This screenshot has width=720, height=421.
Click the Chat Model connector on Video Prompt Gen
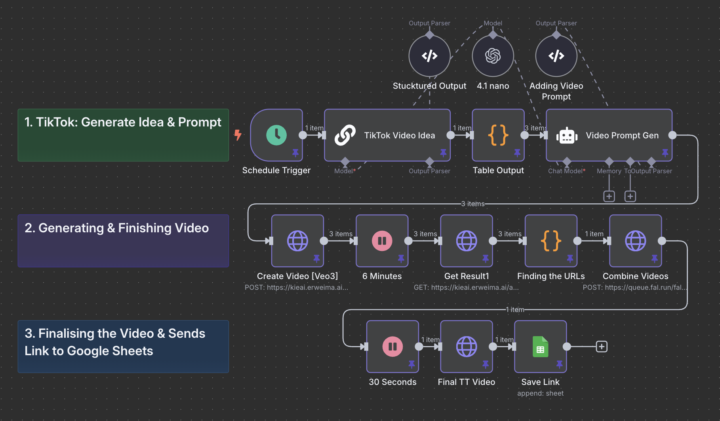point(567,161)
